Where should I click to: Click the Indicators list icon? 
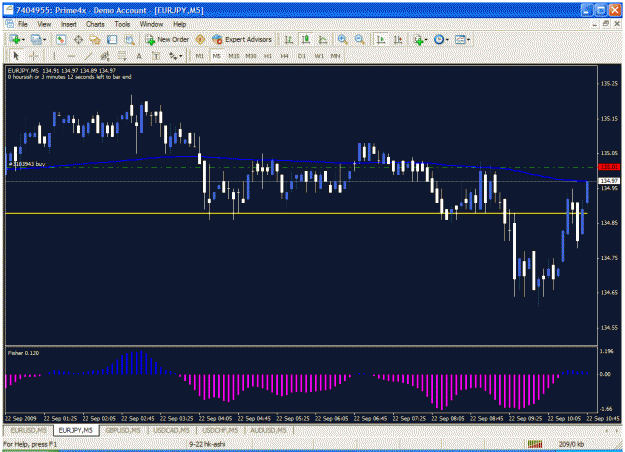coord(418,39)
